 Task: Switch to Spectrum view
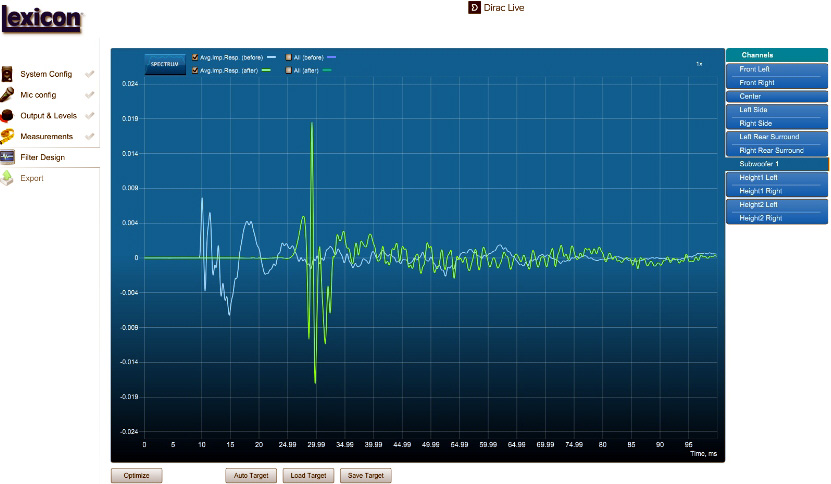[x=164, y=65]
